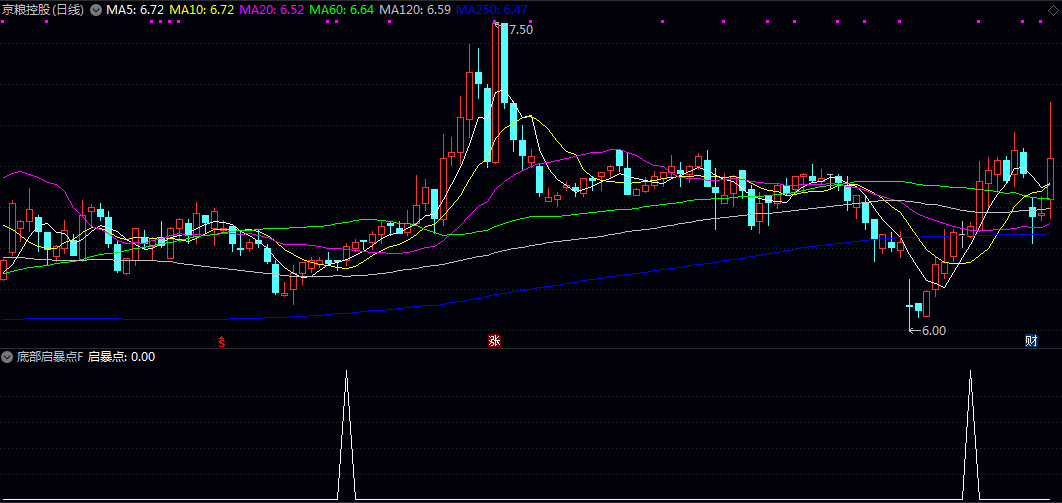Click the diamond icon at chart top-right corner
Image resolution: width=1062 pixels, height=503 pixels.
(1052, 9)
